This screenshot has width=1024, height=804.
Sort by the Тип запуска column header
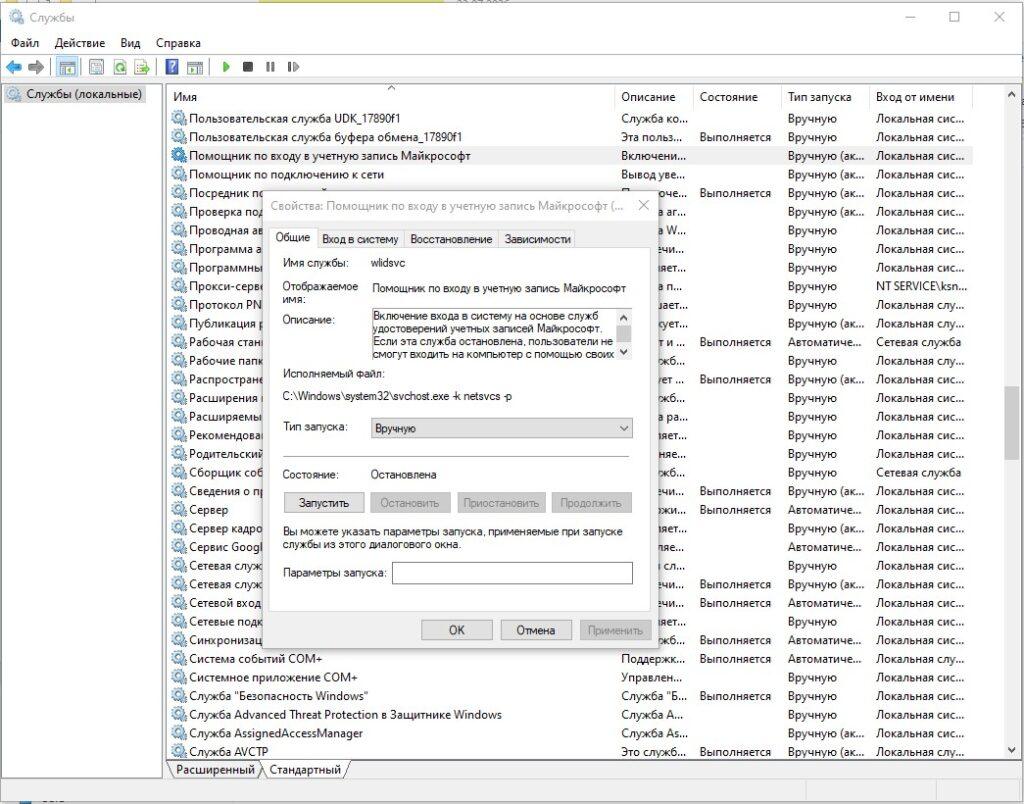pyautogui.click(x=825, y=97)
